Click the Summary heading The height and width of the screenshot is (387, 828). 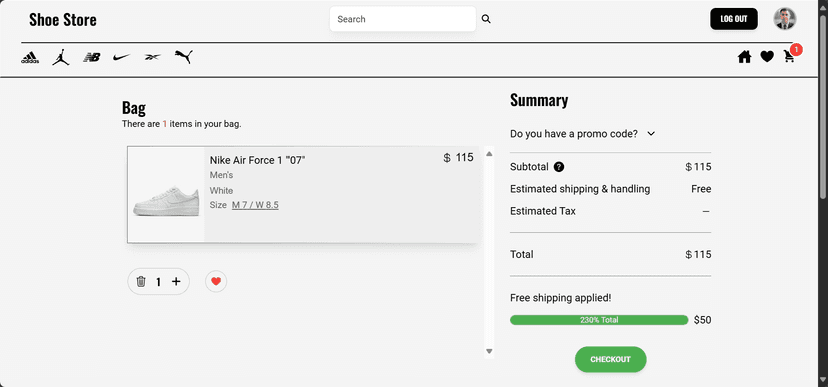point(539,100)
